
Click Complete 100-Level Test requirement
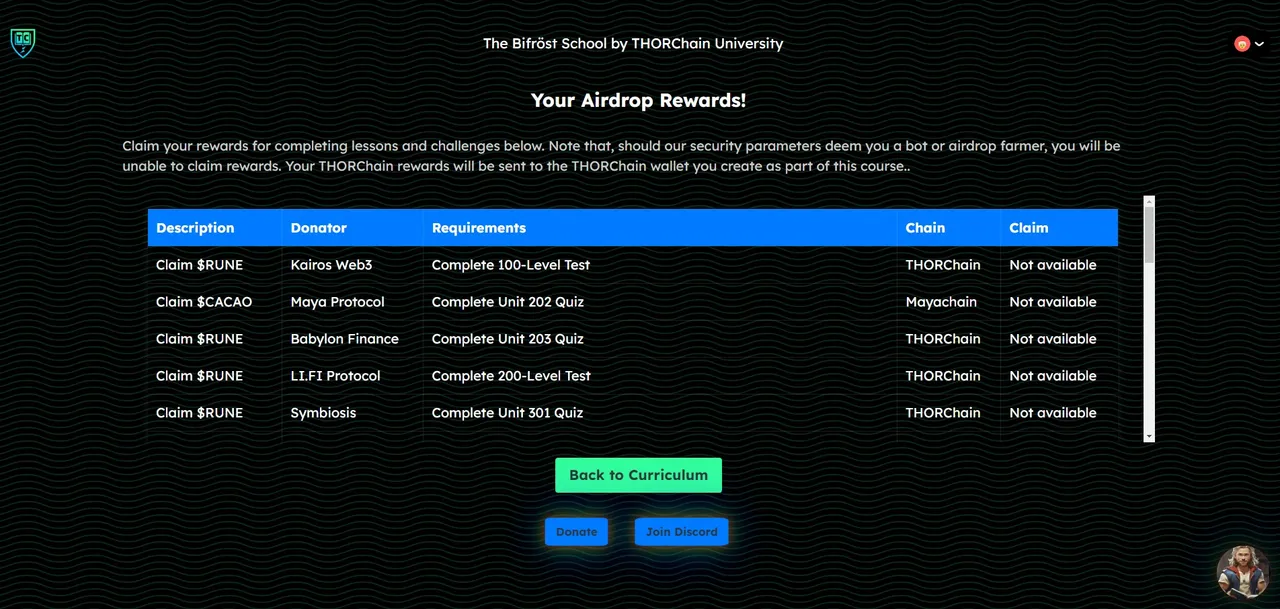[x=511, y=265]
